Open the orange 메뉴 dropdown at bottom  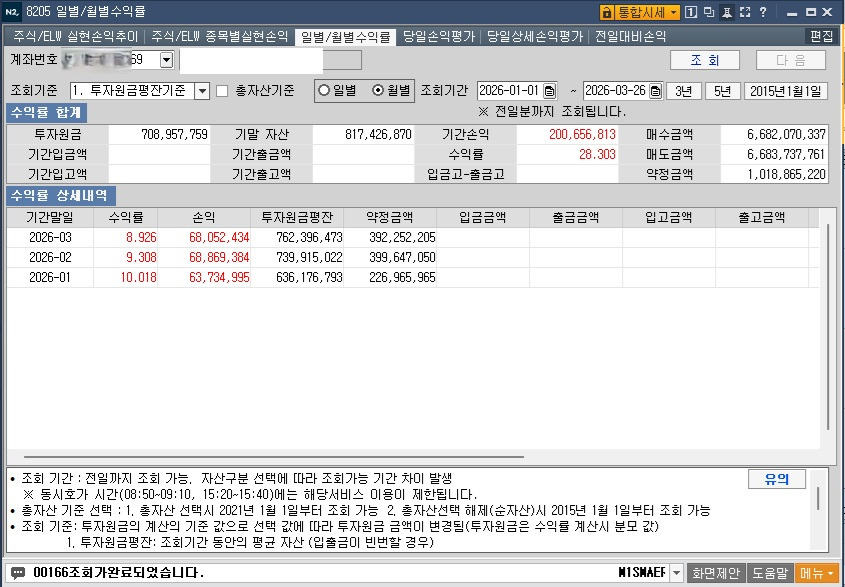click(x=817, y=573)
